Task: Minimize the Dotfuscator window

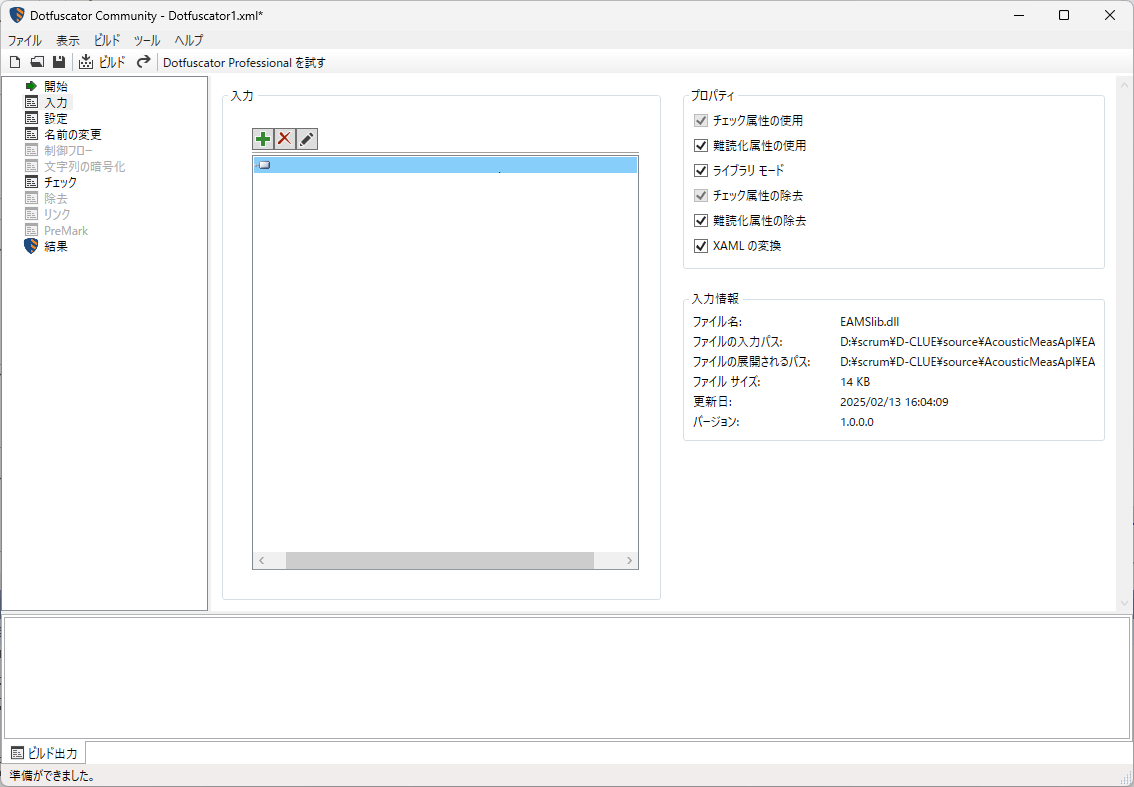Action: [1018, 15]
